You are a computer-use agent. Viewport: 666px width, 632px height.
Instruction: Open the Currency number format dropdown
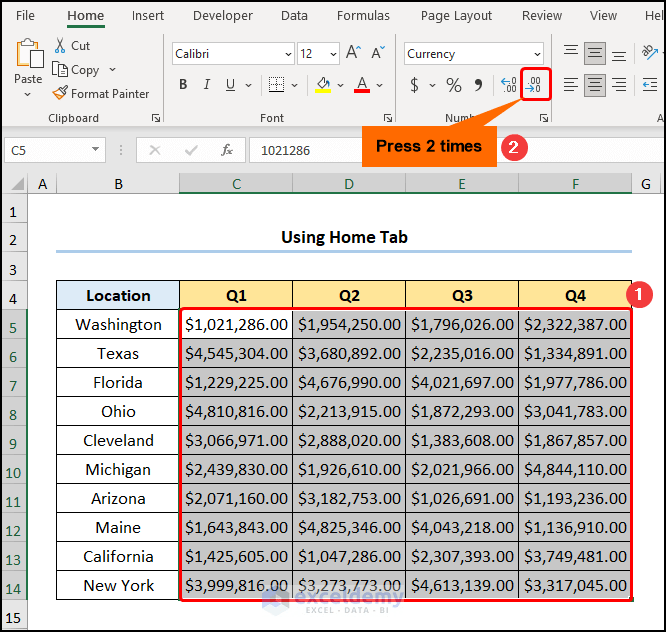[537, 54]
